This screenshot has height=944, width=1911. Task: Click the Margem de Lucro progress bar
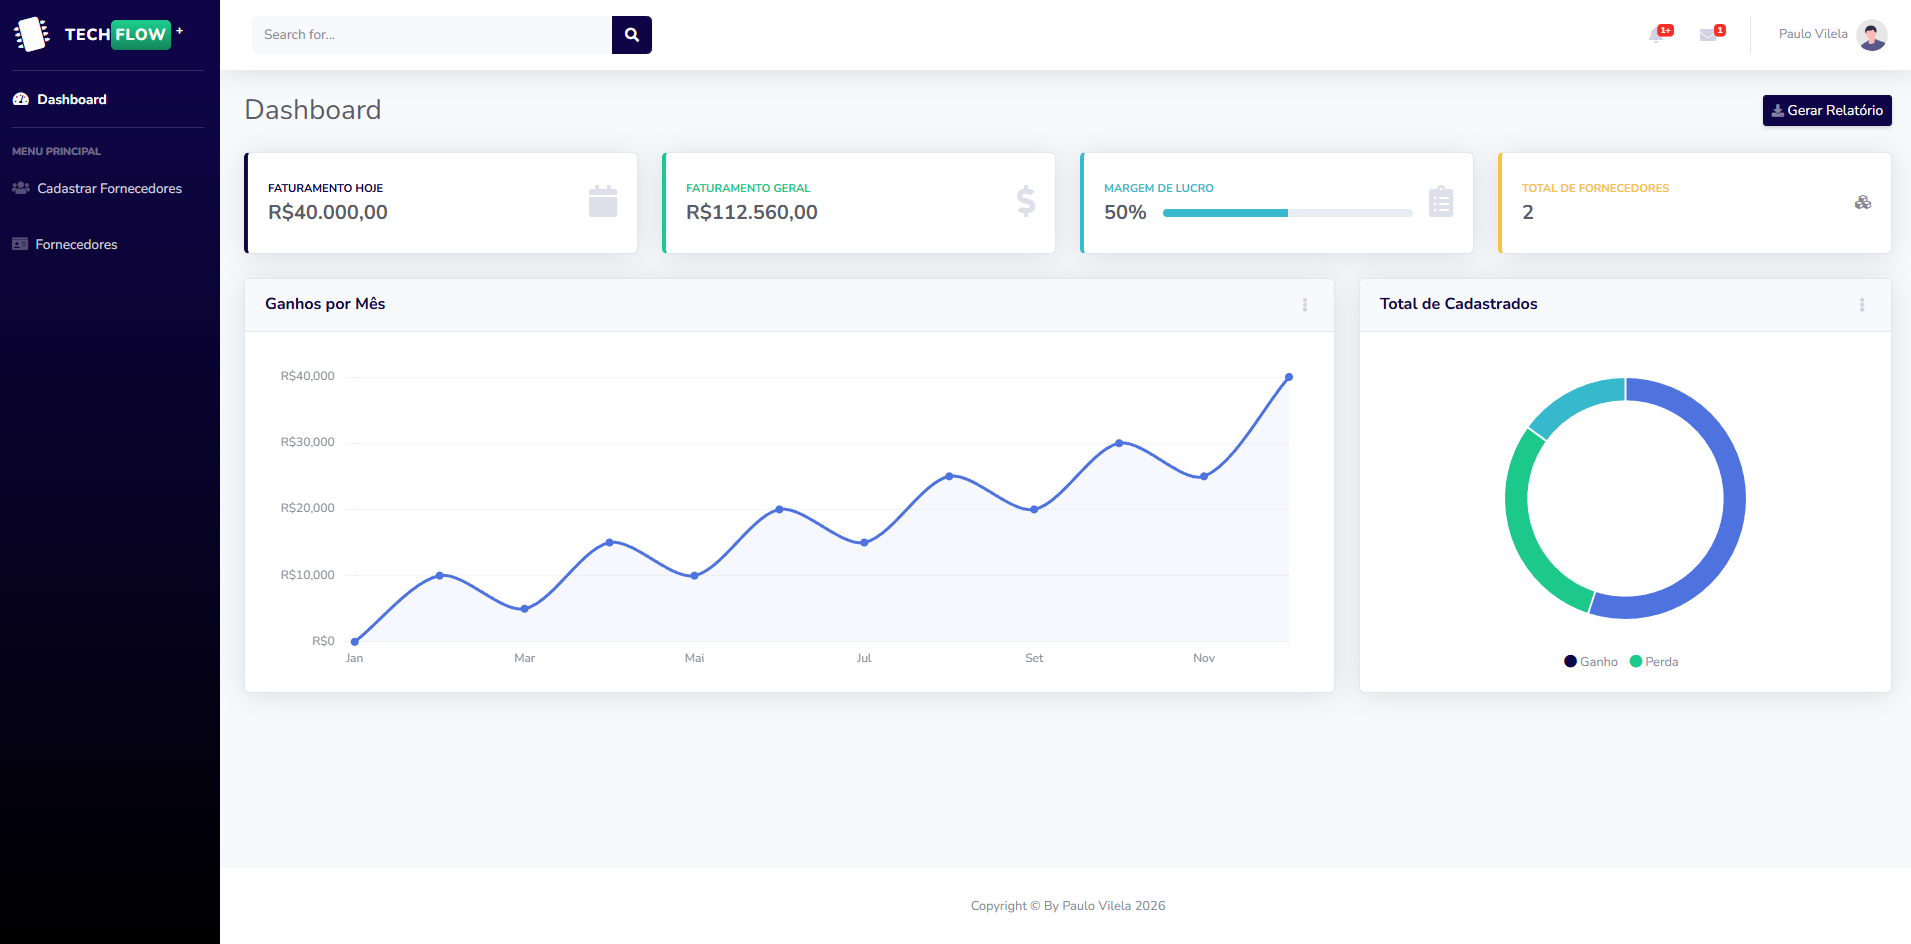pyautogui.click(x=1287, y=213)
